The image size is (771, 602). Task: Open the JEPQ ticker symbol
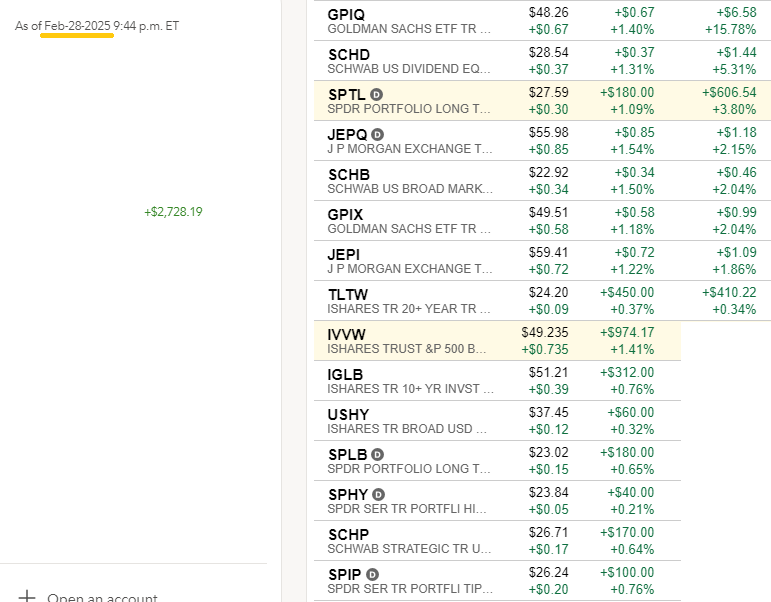point(347,134)
